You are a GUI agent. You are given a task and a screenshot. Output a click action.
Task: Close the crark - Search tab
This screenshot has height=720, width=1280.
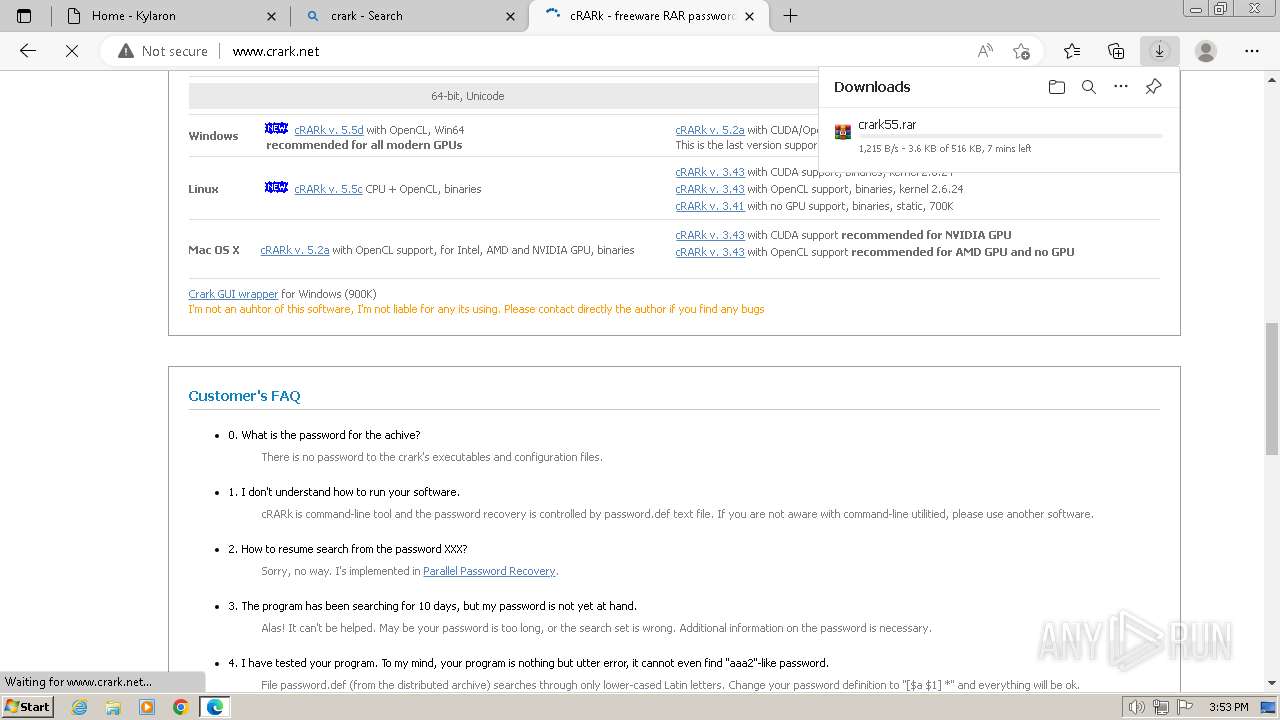511,16
